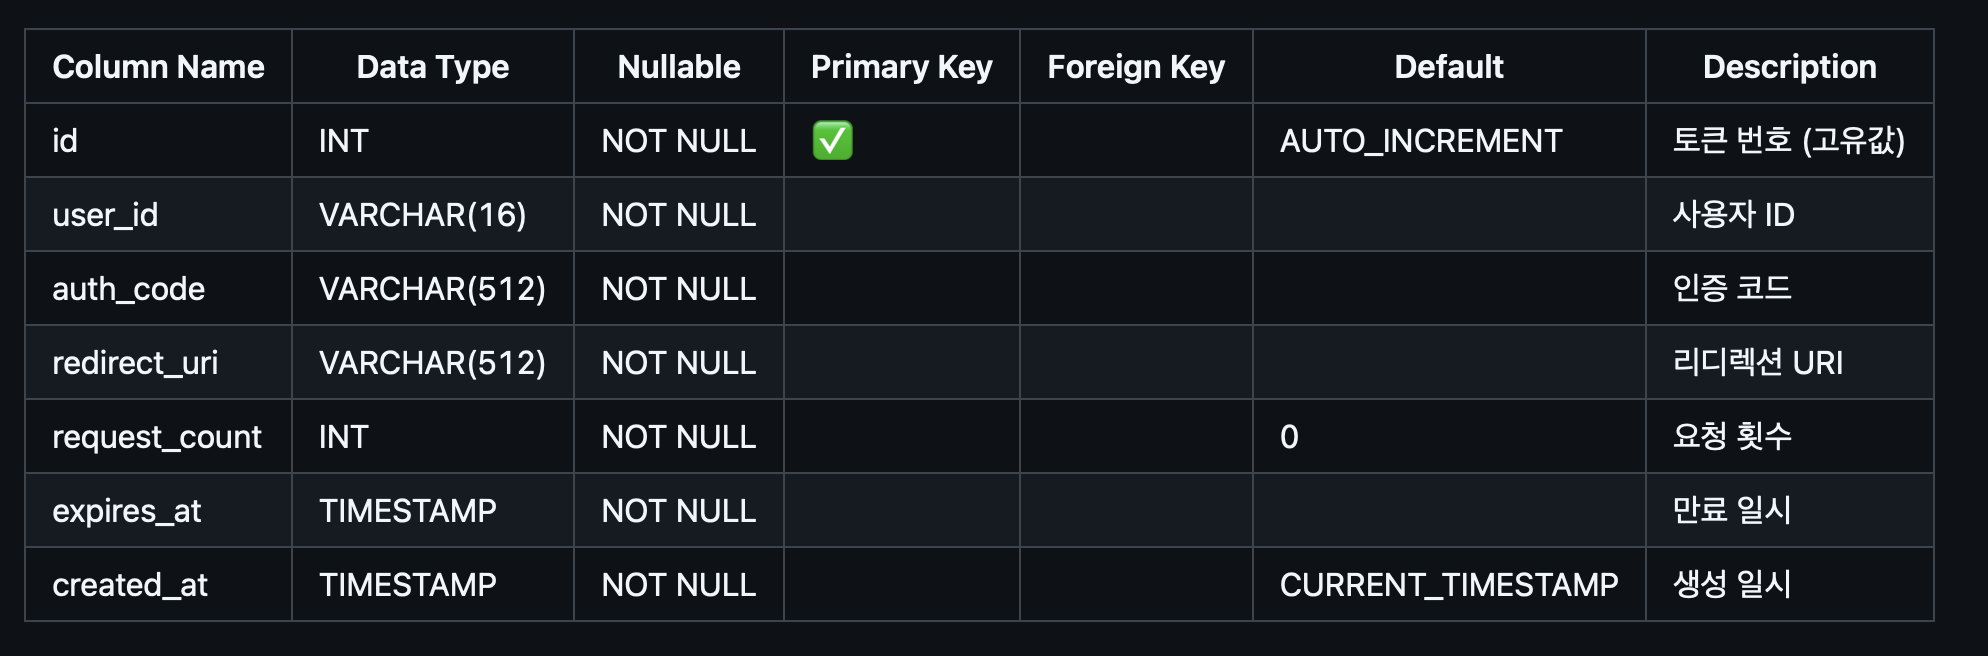This screenshot has height=656, width=1988.
Task: Click the green checkmark in the id row
Action: pos(832,141)
